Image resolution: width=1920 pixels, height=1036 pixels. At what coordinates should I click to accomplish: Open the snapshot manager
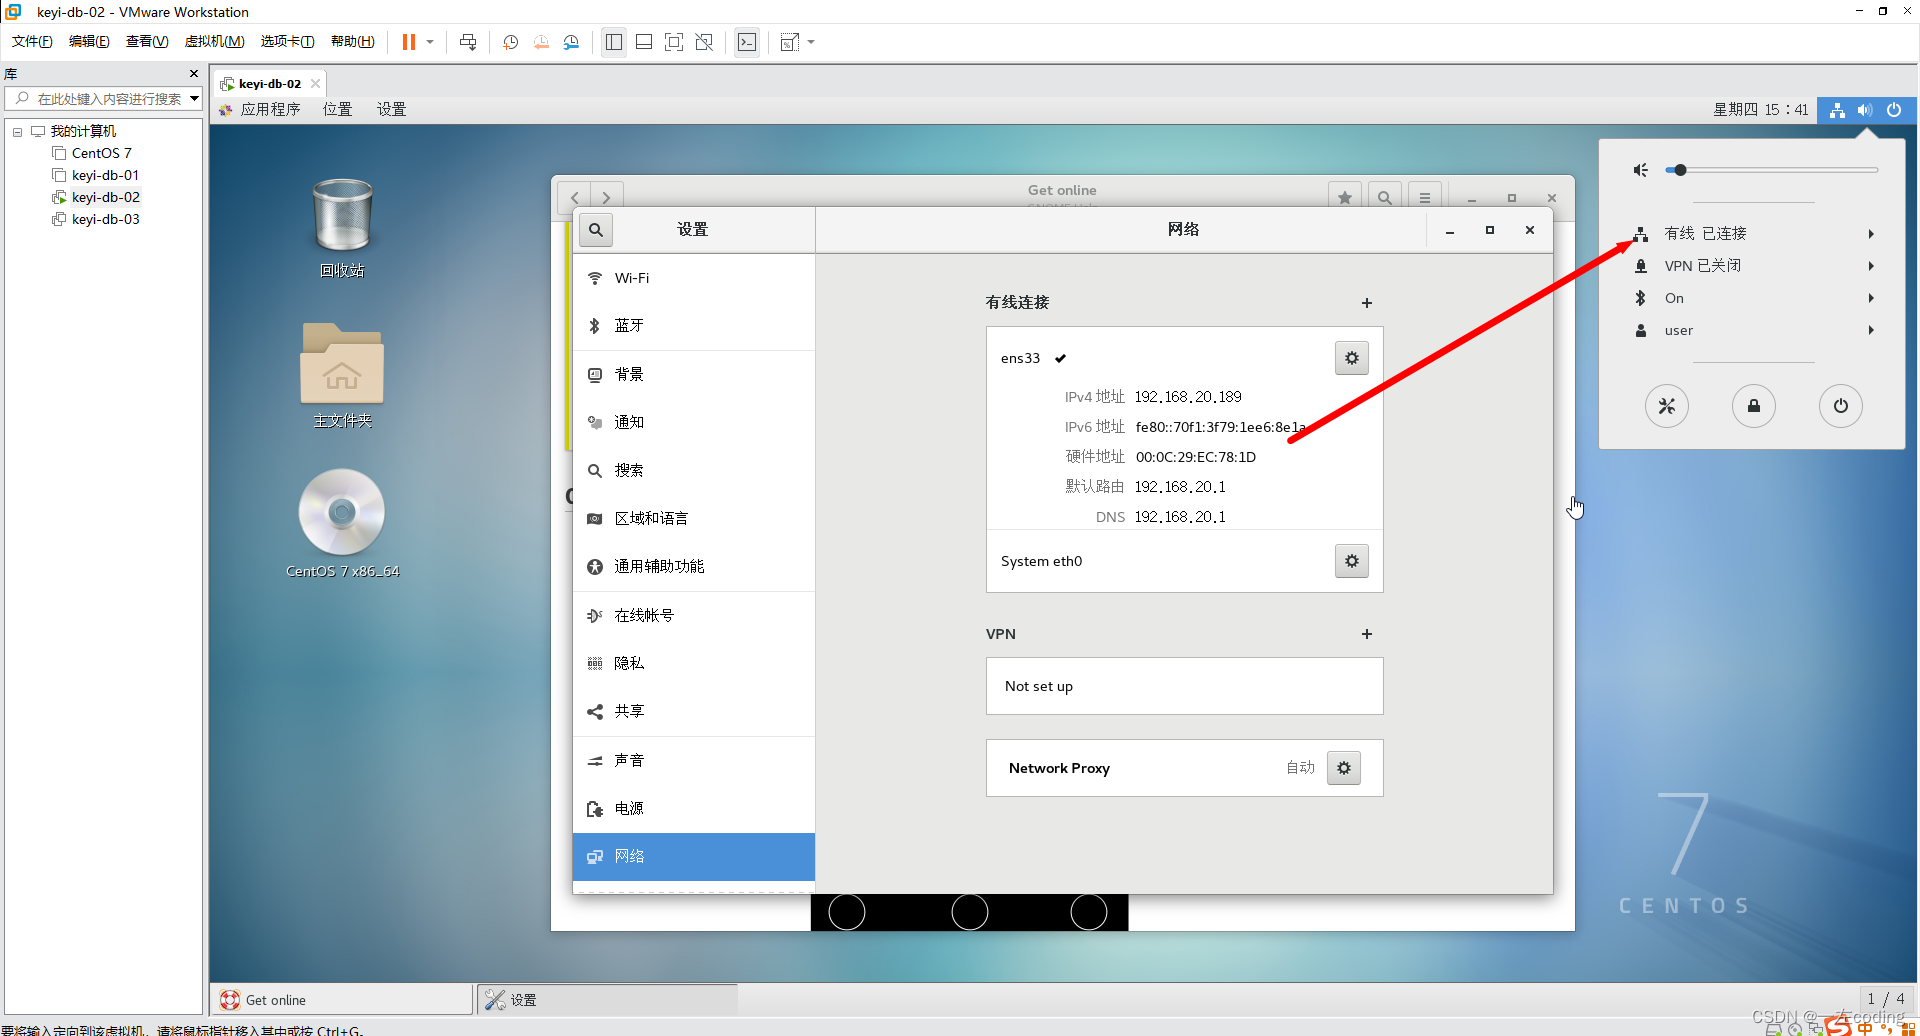coord(571,42)
